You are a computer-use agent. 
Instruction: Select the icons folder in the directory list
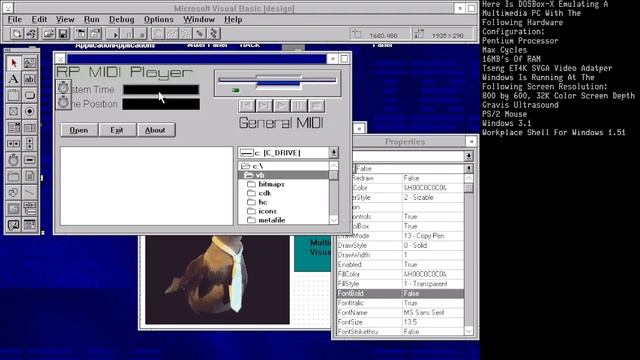(283, 211)
